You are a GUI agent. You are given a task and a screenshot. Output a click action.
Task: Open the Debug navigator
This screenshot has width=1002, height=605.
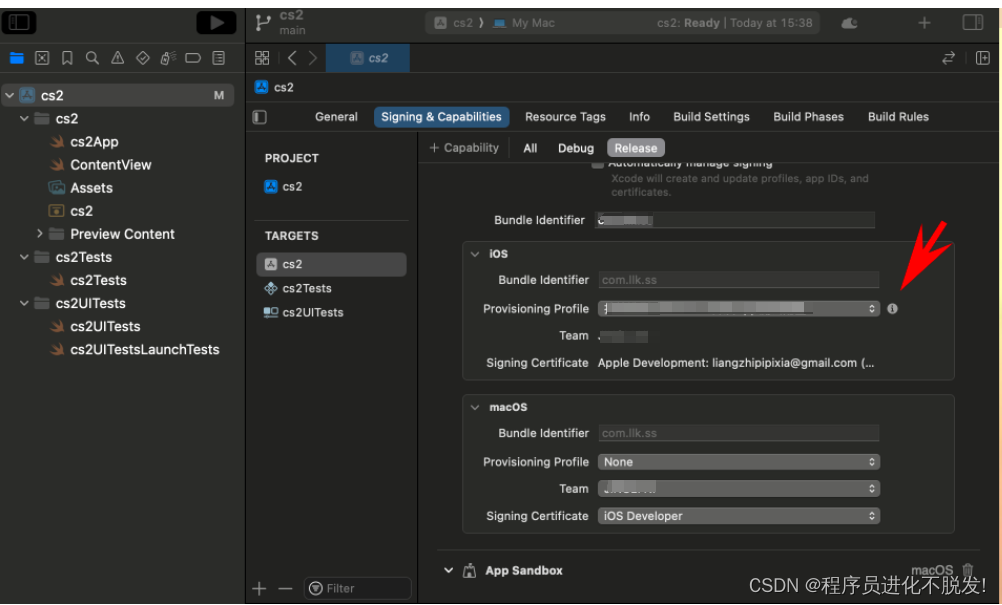(x=168, y=58)
